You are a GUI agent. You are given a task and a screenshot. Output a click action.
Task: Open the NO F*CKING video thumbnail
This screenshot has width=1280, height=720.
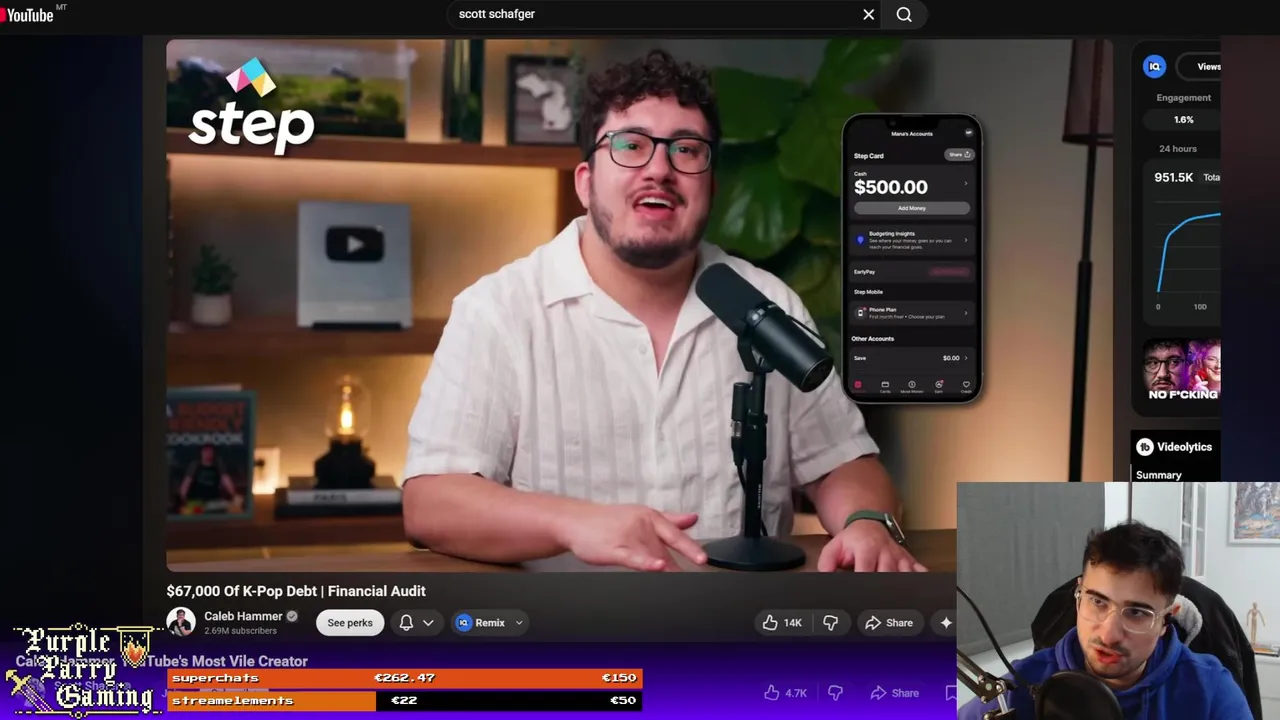(x=1181, y=371)
